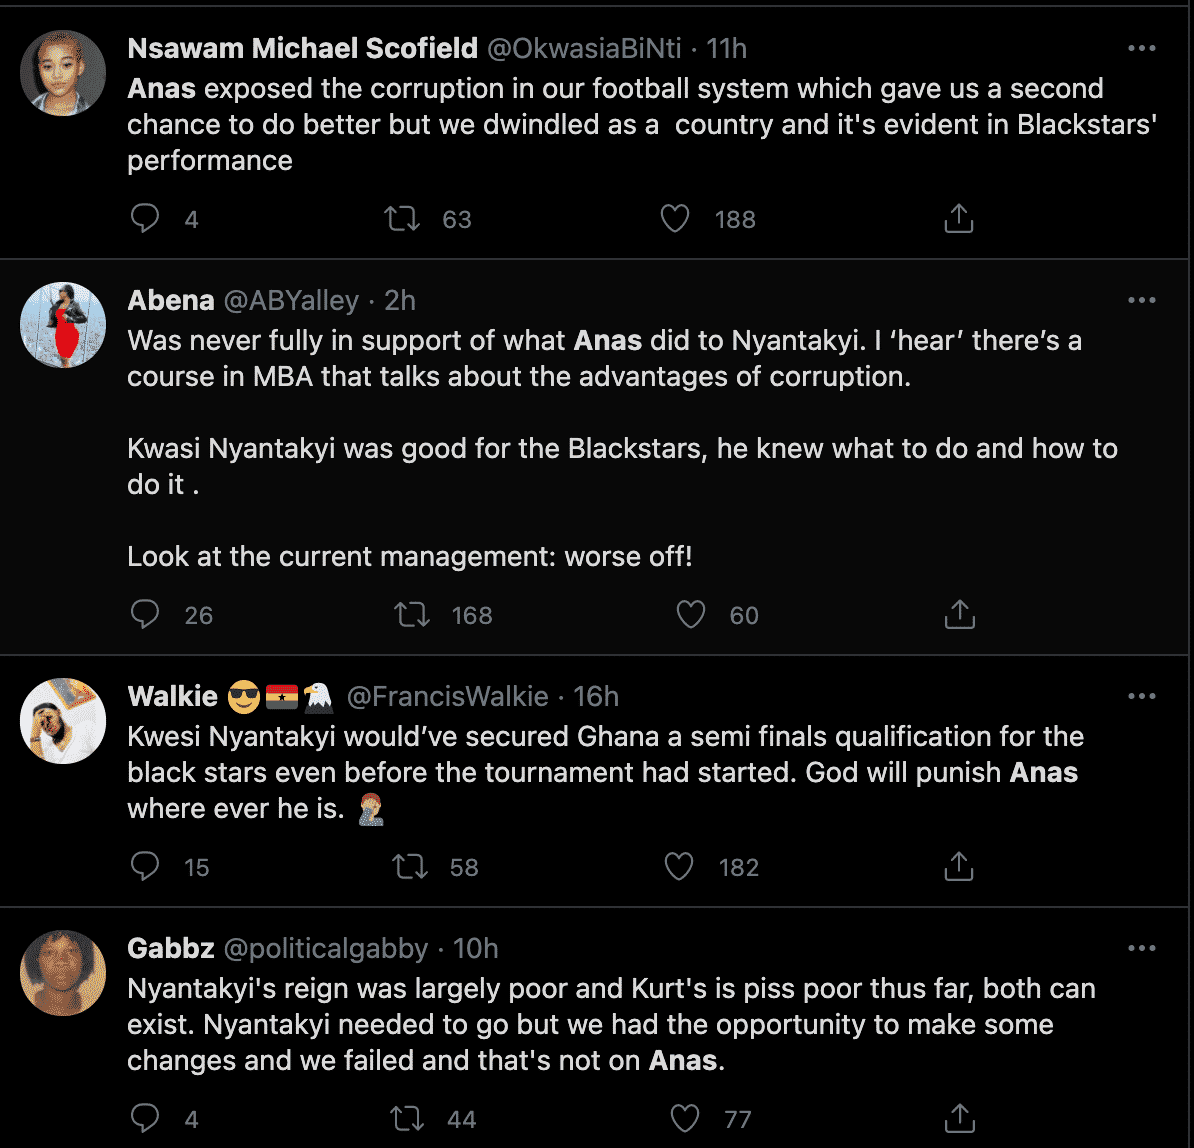The height and width of the screenshot is (1148, 1194).
Task: Reply to Abena's tweet
Action: click(x=146, y=614)
